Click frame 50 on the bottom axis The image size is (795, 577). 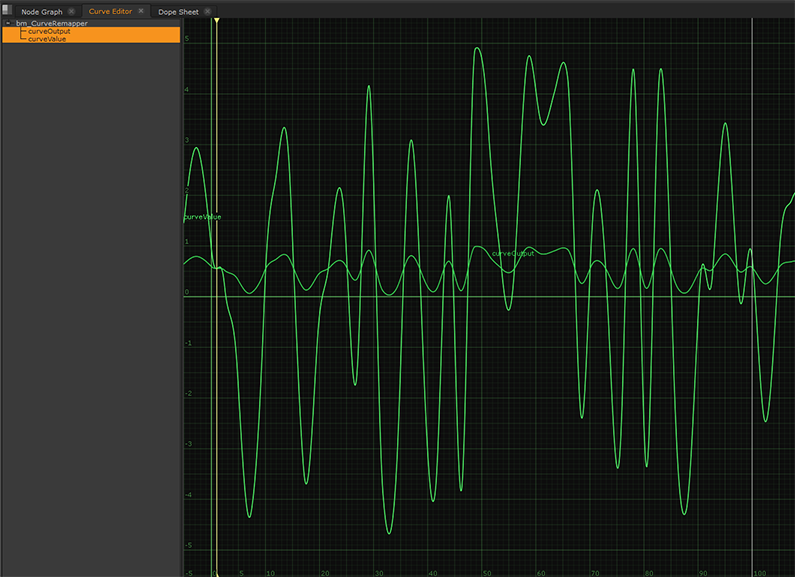[x=486, y=573]
